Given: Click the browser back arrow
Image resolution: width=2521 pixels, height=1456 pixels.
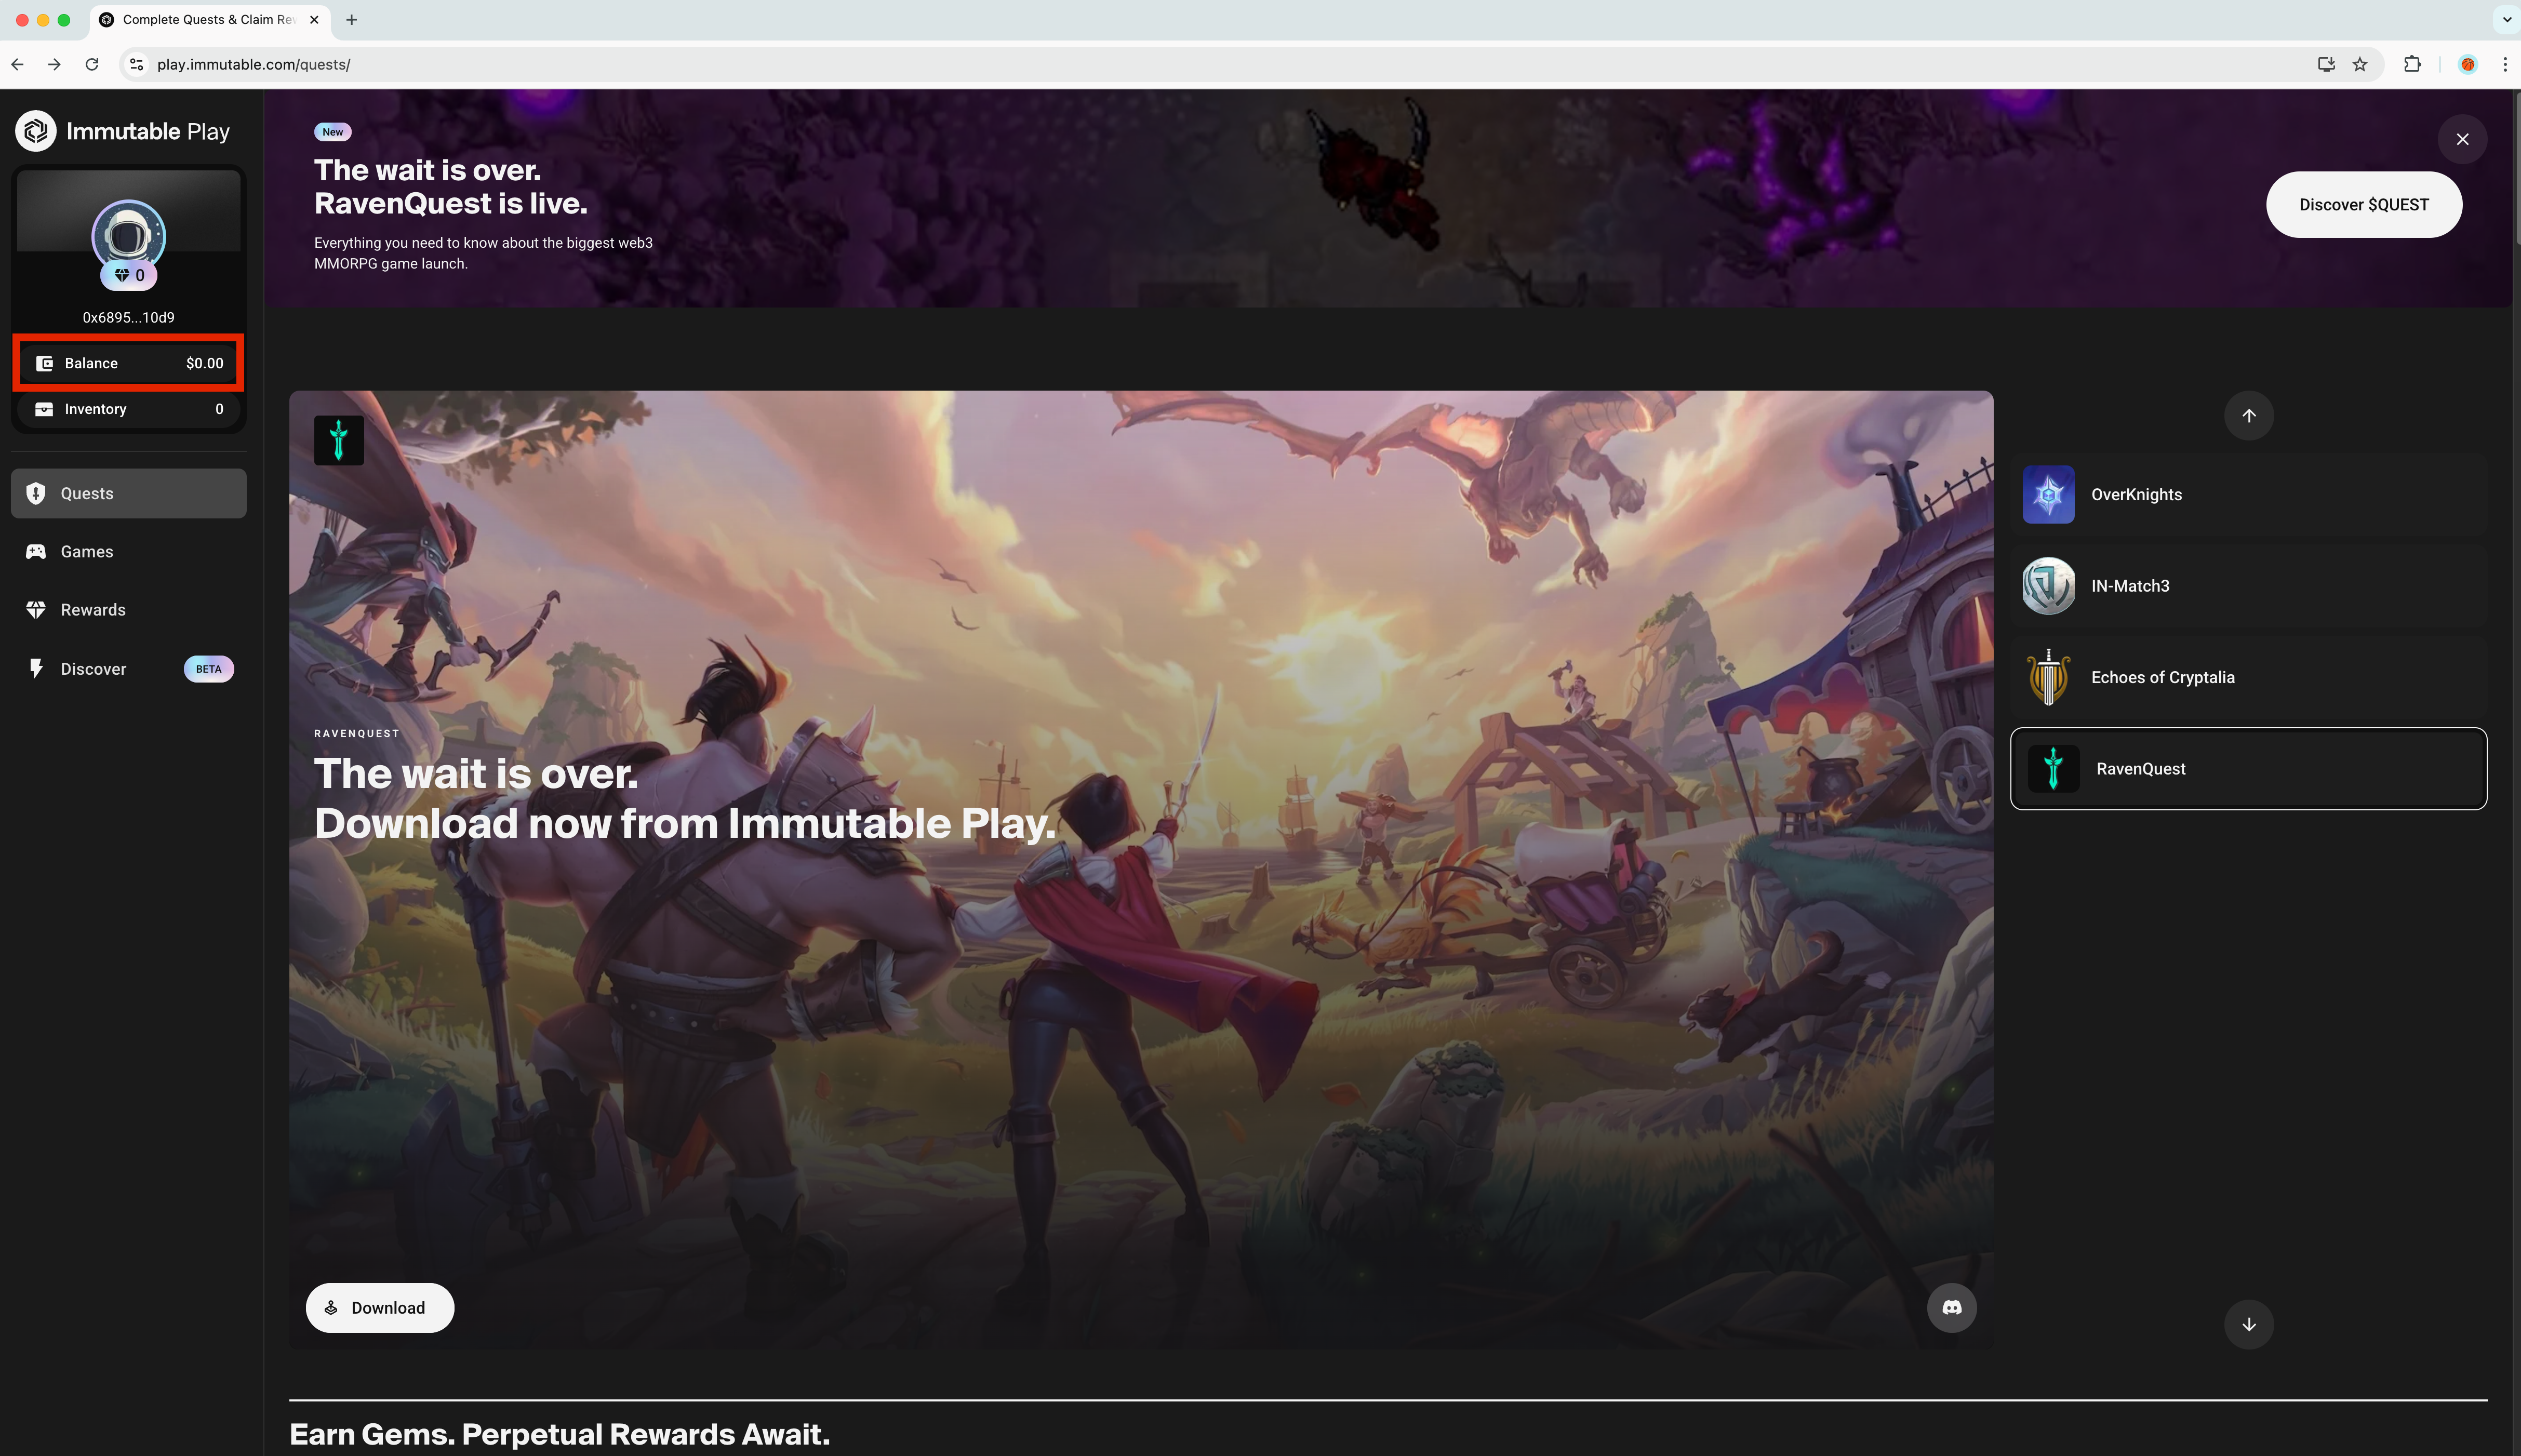Looking at the screenshot, I should tap(18, 64).
